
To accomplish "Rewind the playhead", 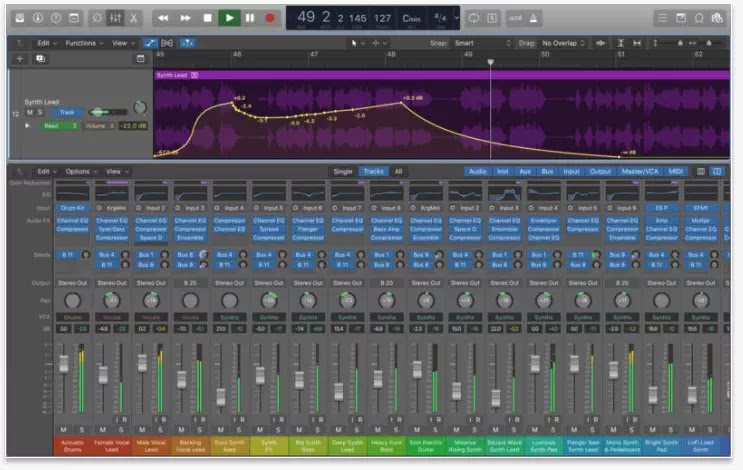I will click(x=163, y=18).
